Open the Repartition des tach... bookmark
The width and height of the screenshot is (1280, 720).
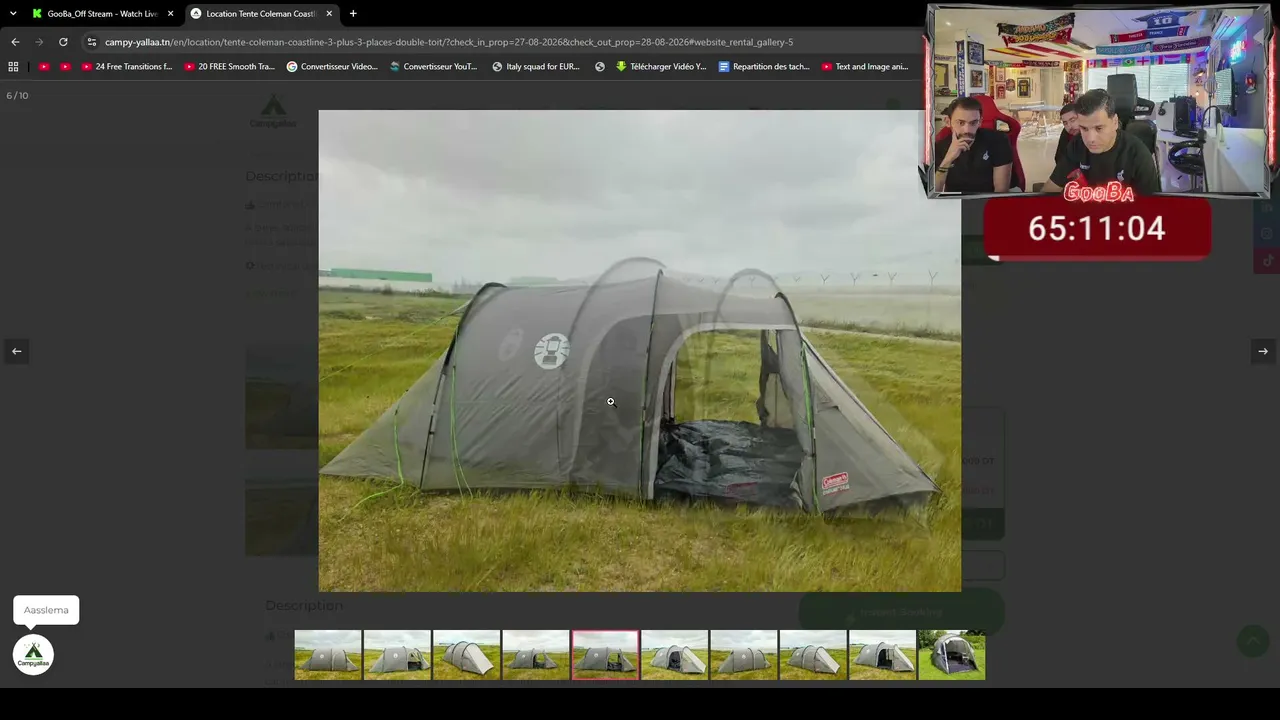coord(764,67)
